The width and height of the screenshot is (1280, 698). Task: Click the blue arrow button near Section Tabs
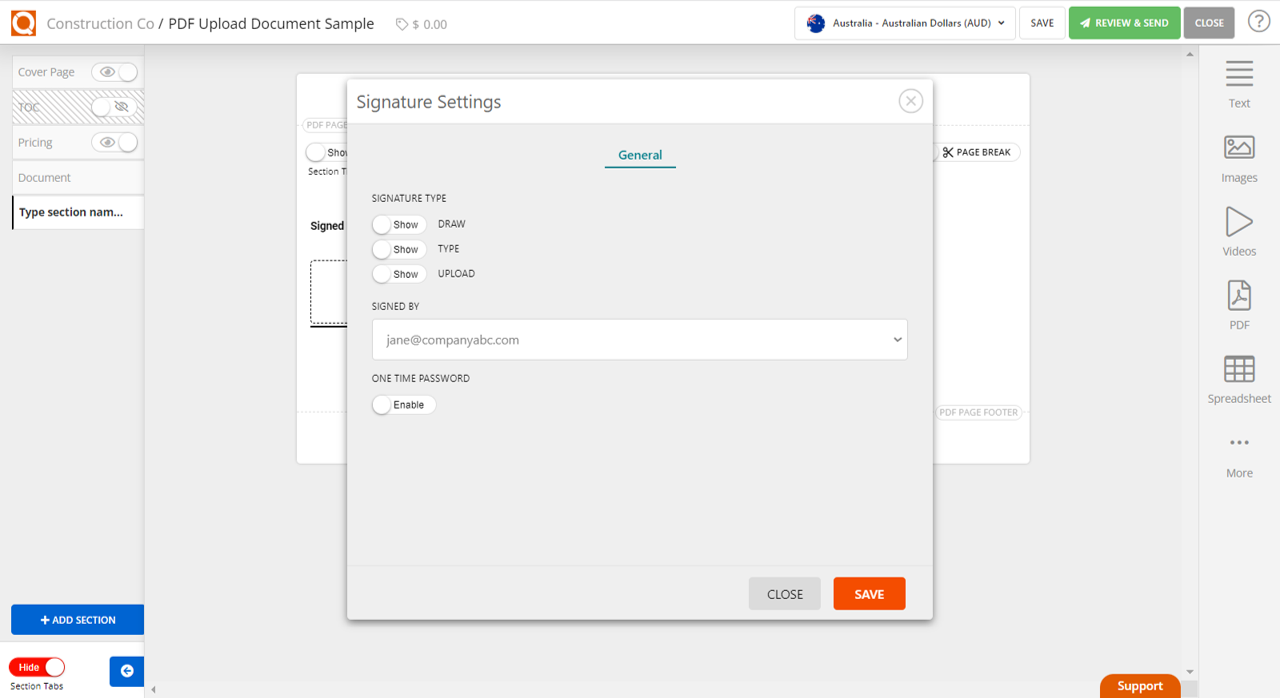click(x=126, y=671)
